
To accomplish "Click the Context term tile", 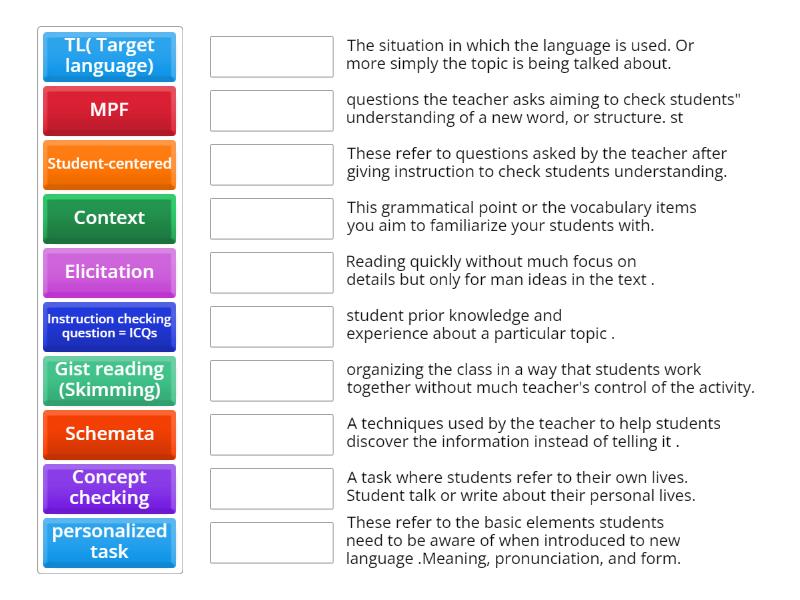I will [108, 218].
